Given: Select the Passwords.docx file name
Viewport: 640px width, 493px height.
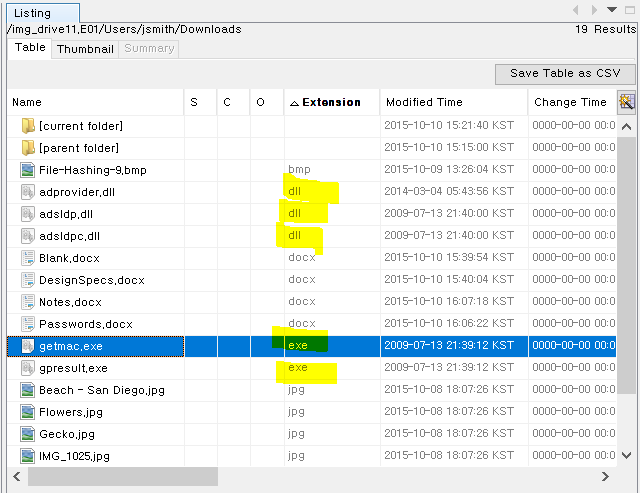Looking at the screenshot, I should point(86,324).
